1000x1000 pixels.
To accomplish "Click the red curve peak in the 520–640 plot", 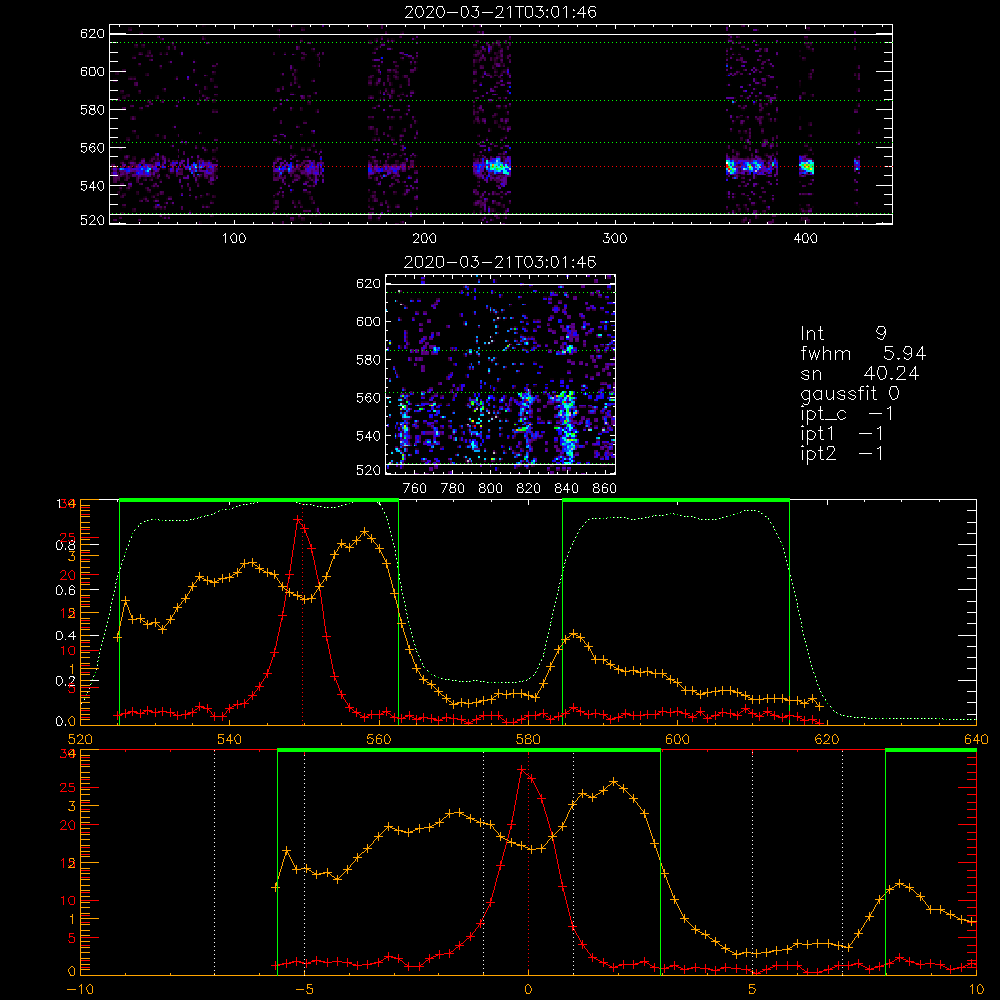I will click(298, 520).
